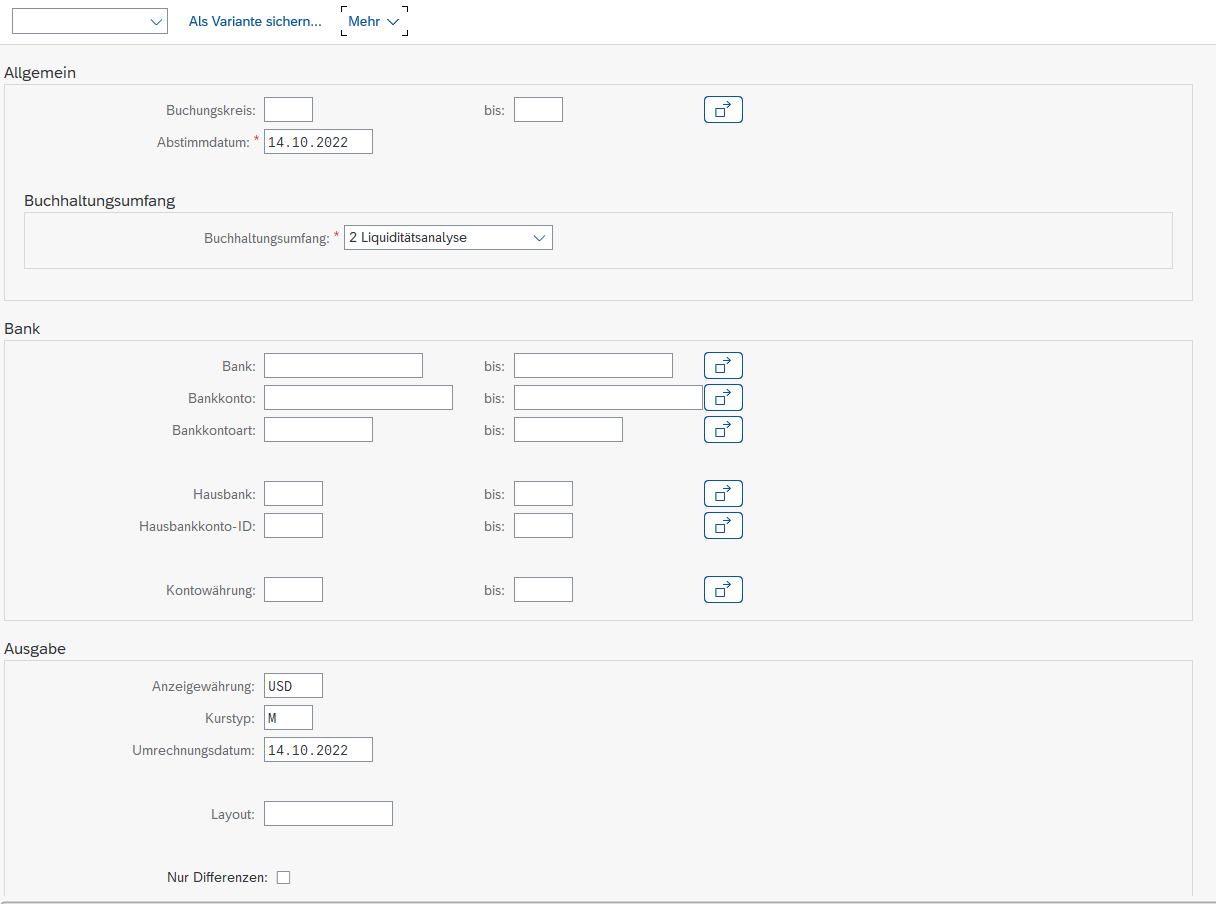
Task: Click multiple selection icon for Kontowährung
Action: pyautogui.click(x=723, y=590)
